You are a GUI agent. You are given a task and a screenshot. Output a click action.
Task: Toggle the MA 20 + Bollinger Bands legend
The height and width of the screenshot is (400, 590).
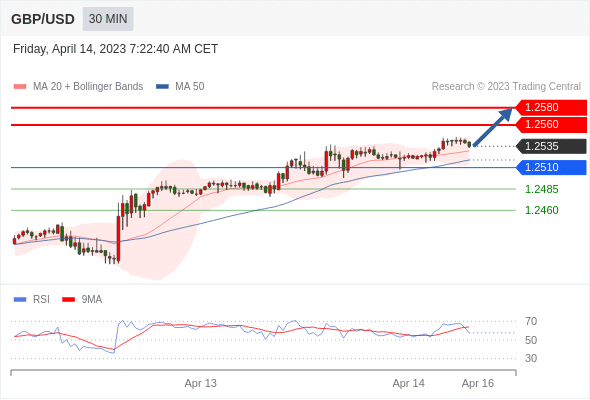[x=78, y=87]
